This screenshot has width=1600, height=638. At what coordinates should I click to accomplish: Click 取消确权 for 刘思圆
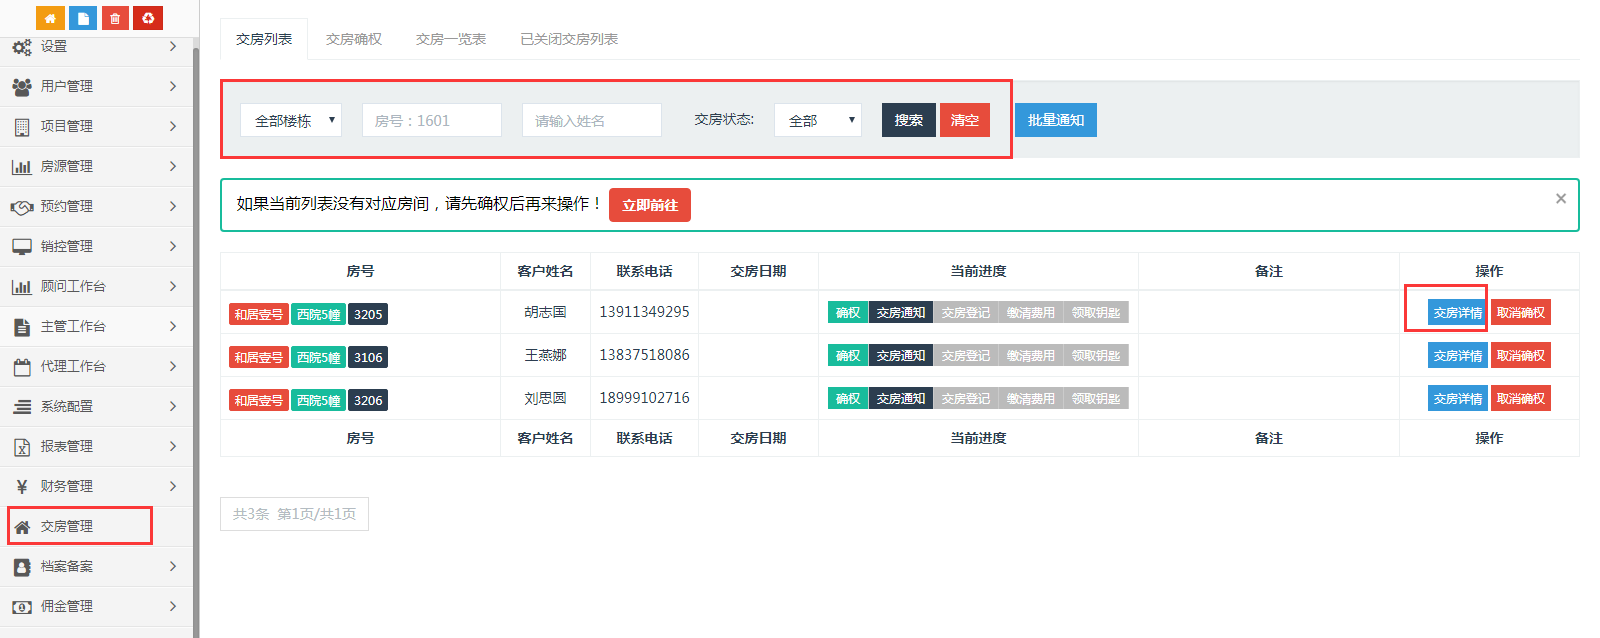tap(1521, 399)
